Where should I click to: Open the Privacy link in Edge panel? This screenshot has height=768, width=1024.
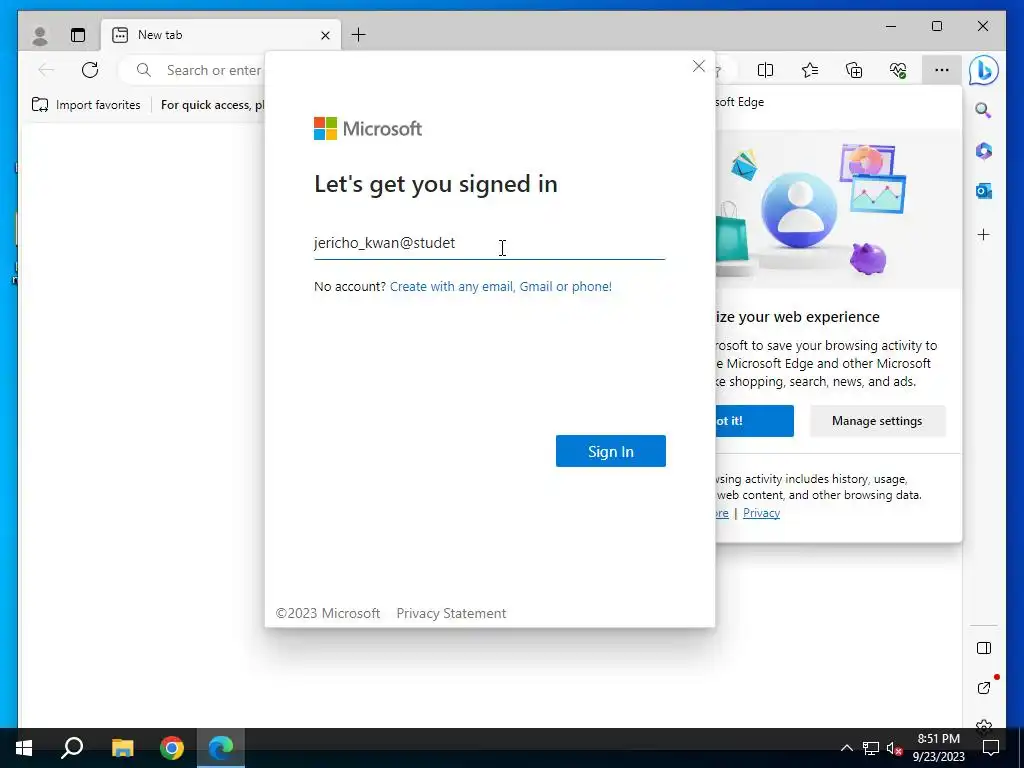(761, 513)
